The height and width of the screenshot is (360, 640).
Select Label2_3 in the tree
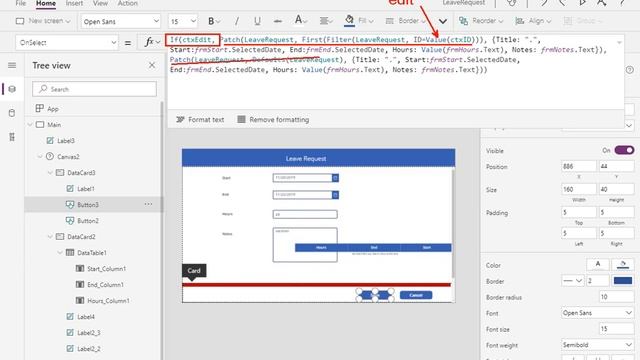tap(88, 333)
